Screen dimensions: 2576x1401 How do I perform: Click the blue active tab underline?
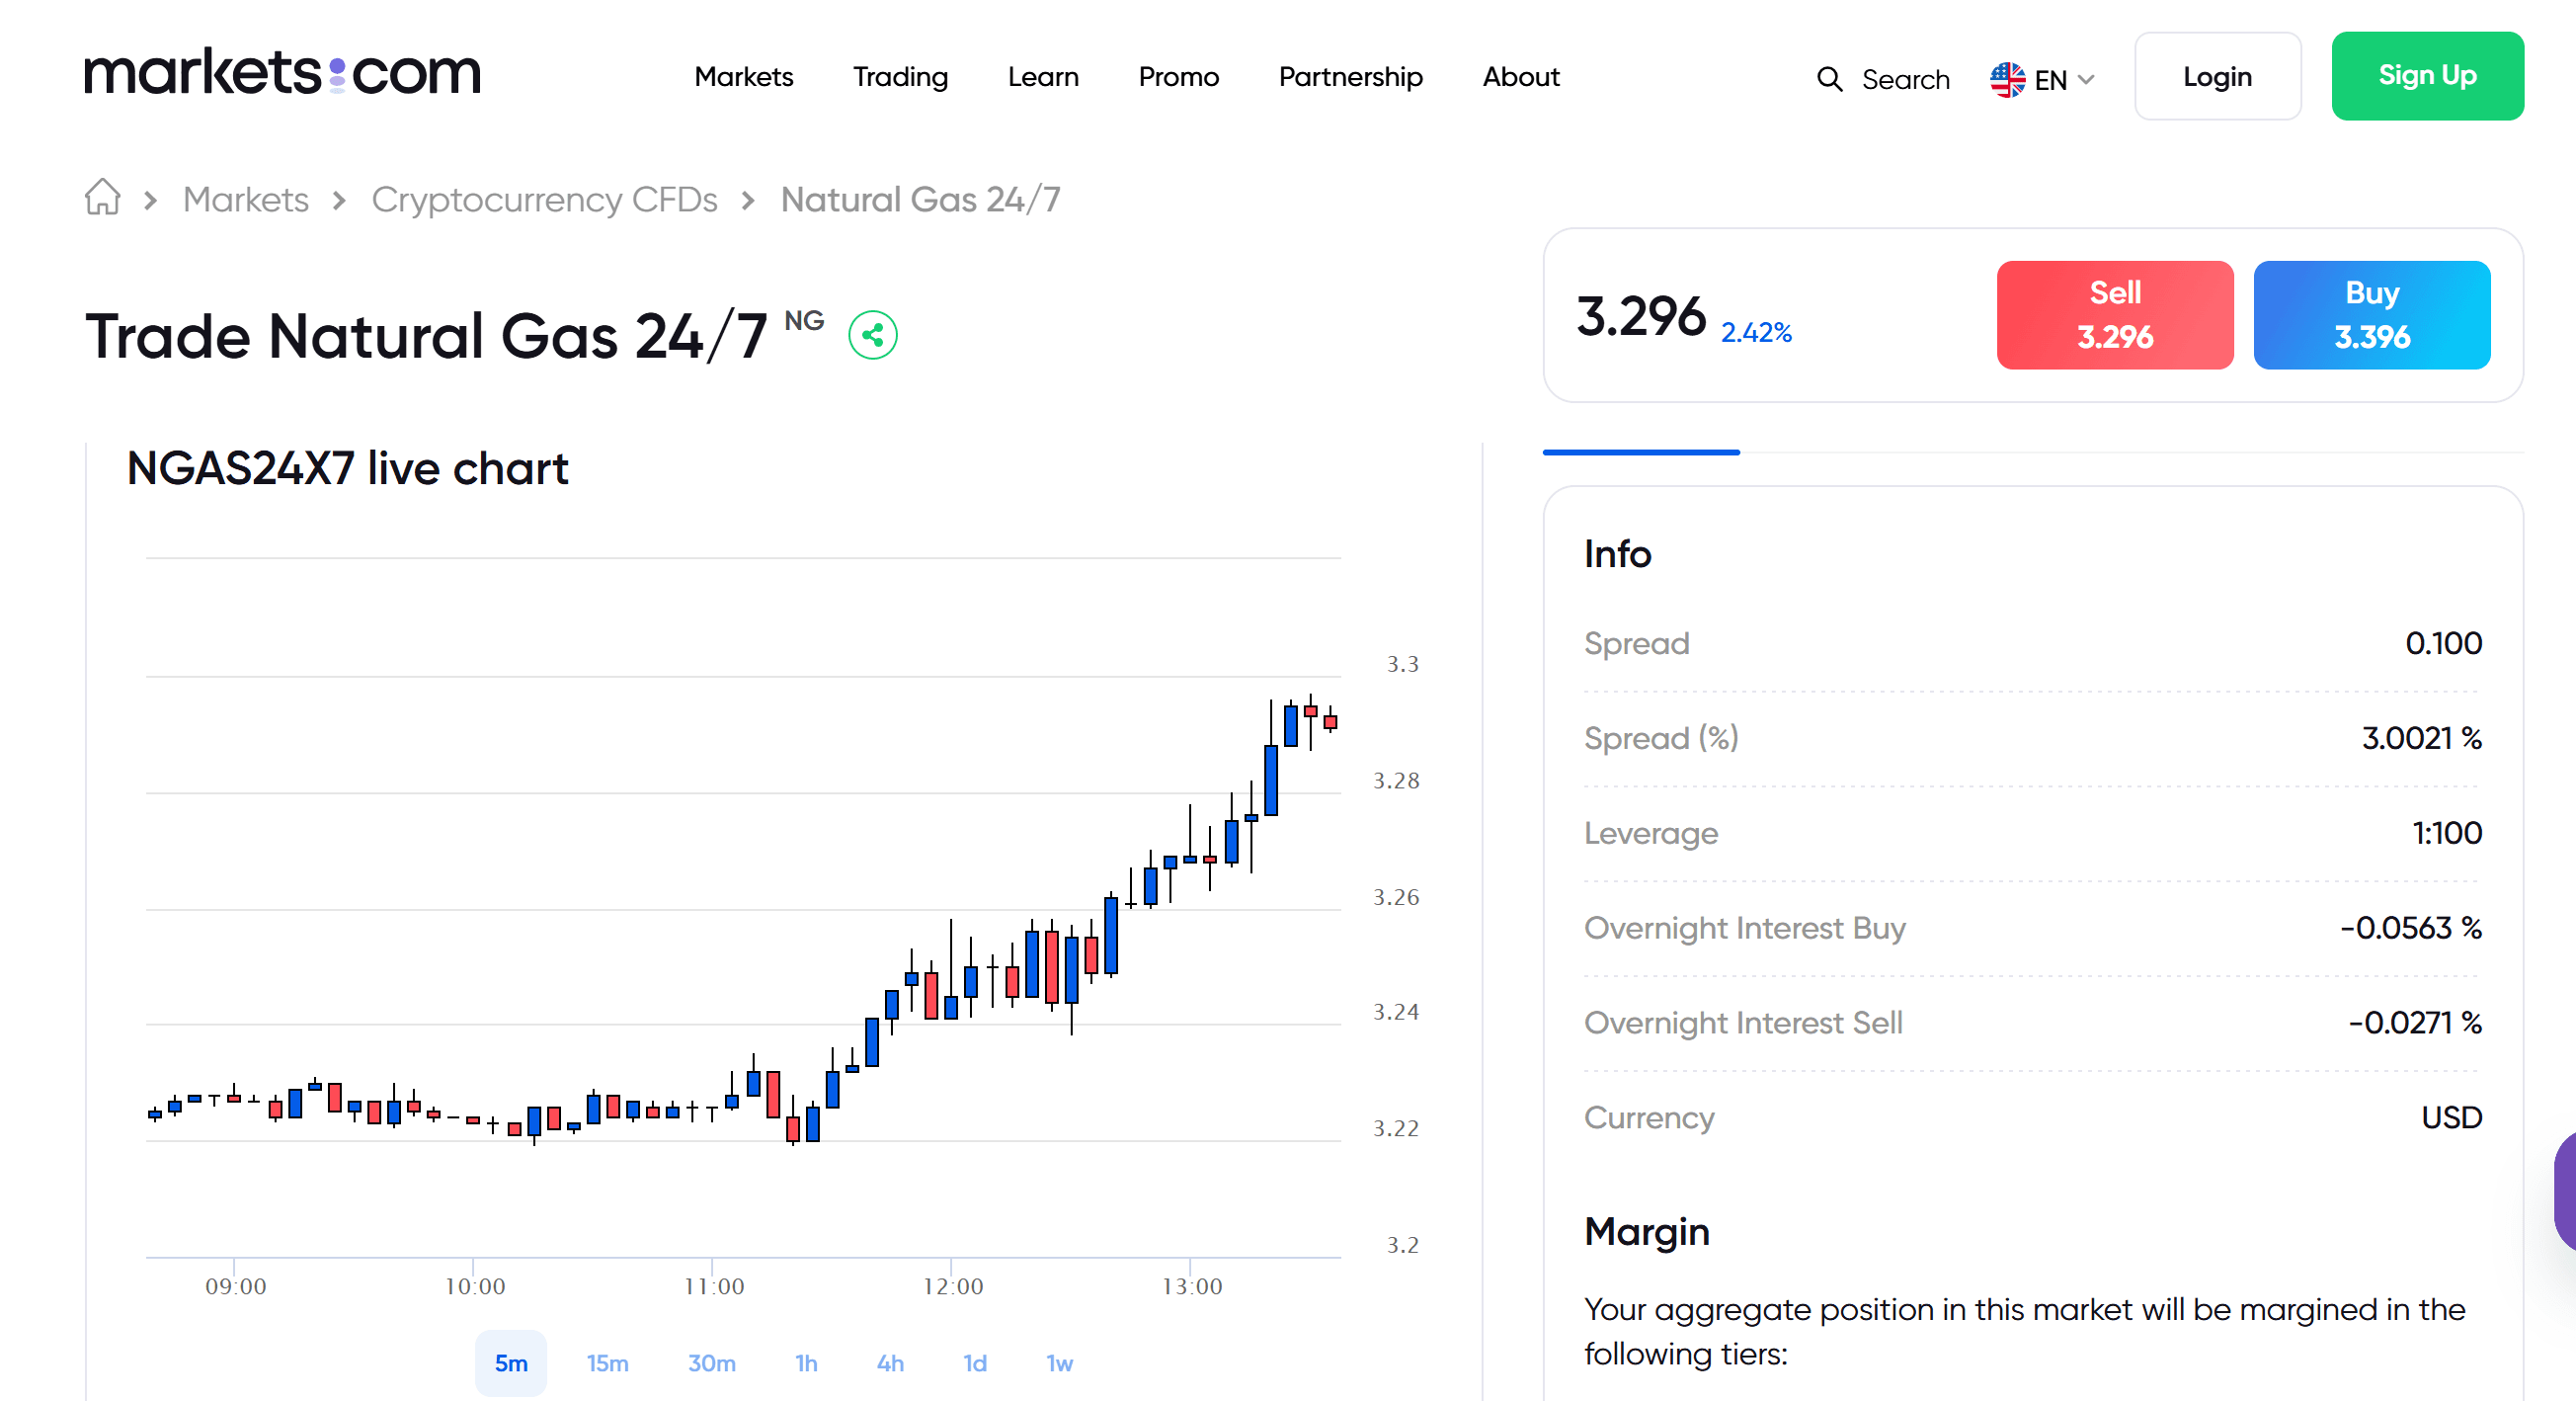[x=1640, y=452]
